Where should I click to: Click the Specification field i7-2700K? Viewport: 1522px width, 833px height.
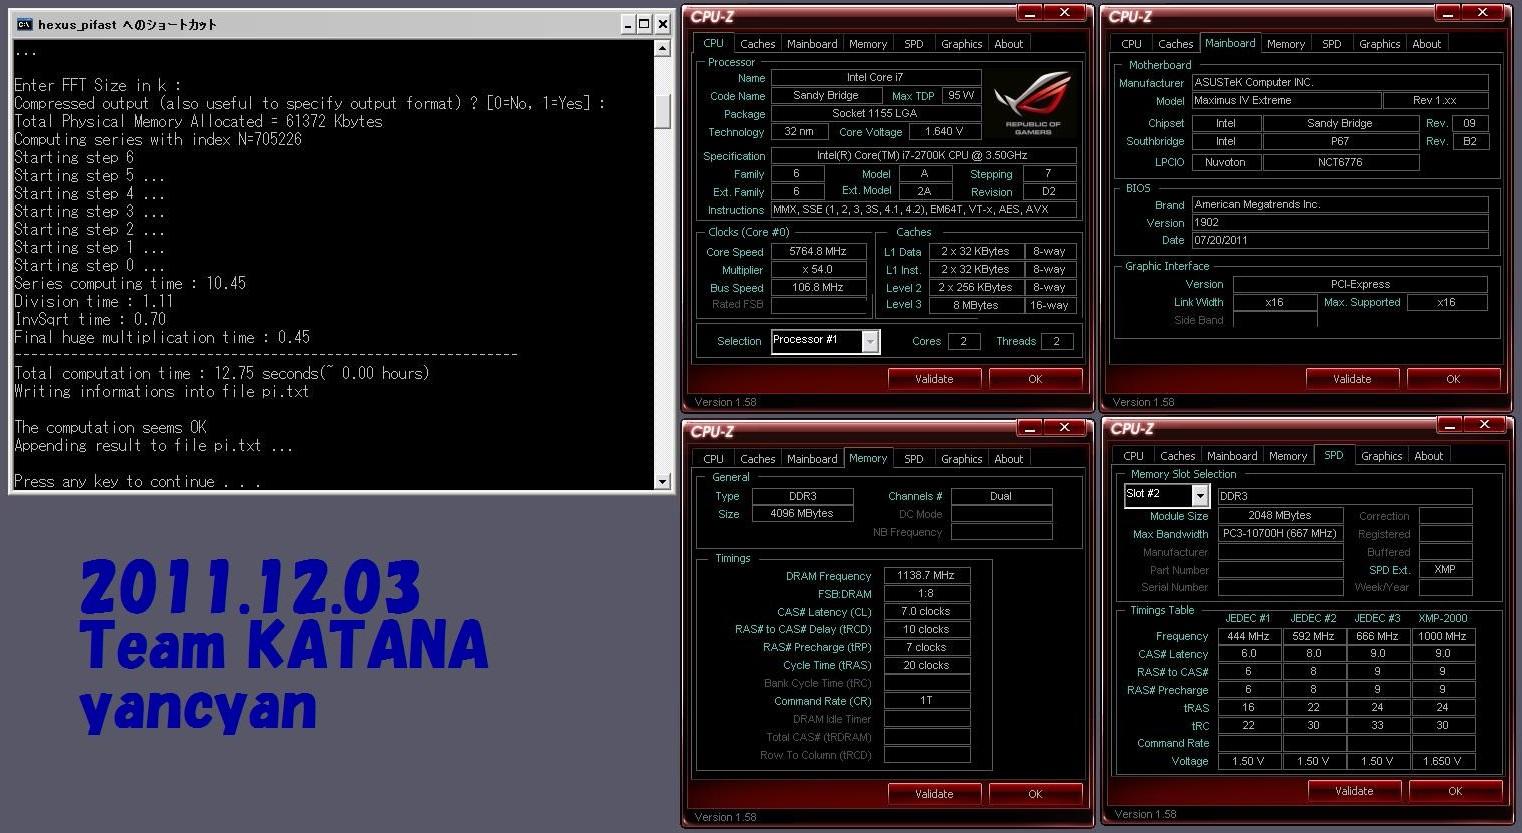point(924,156)
